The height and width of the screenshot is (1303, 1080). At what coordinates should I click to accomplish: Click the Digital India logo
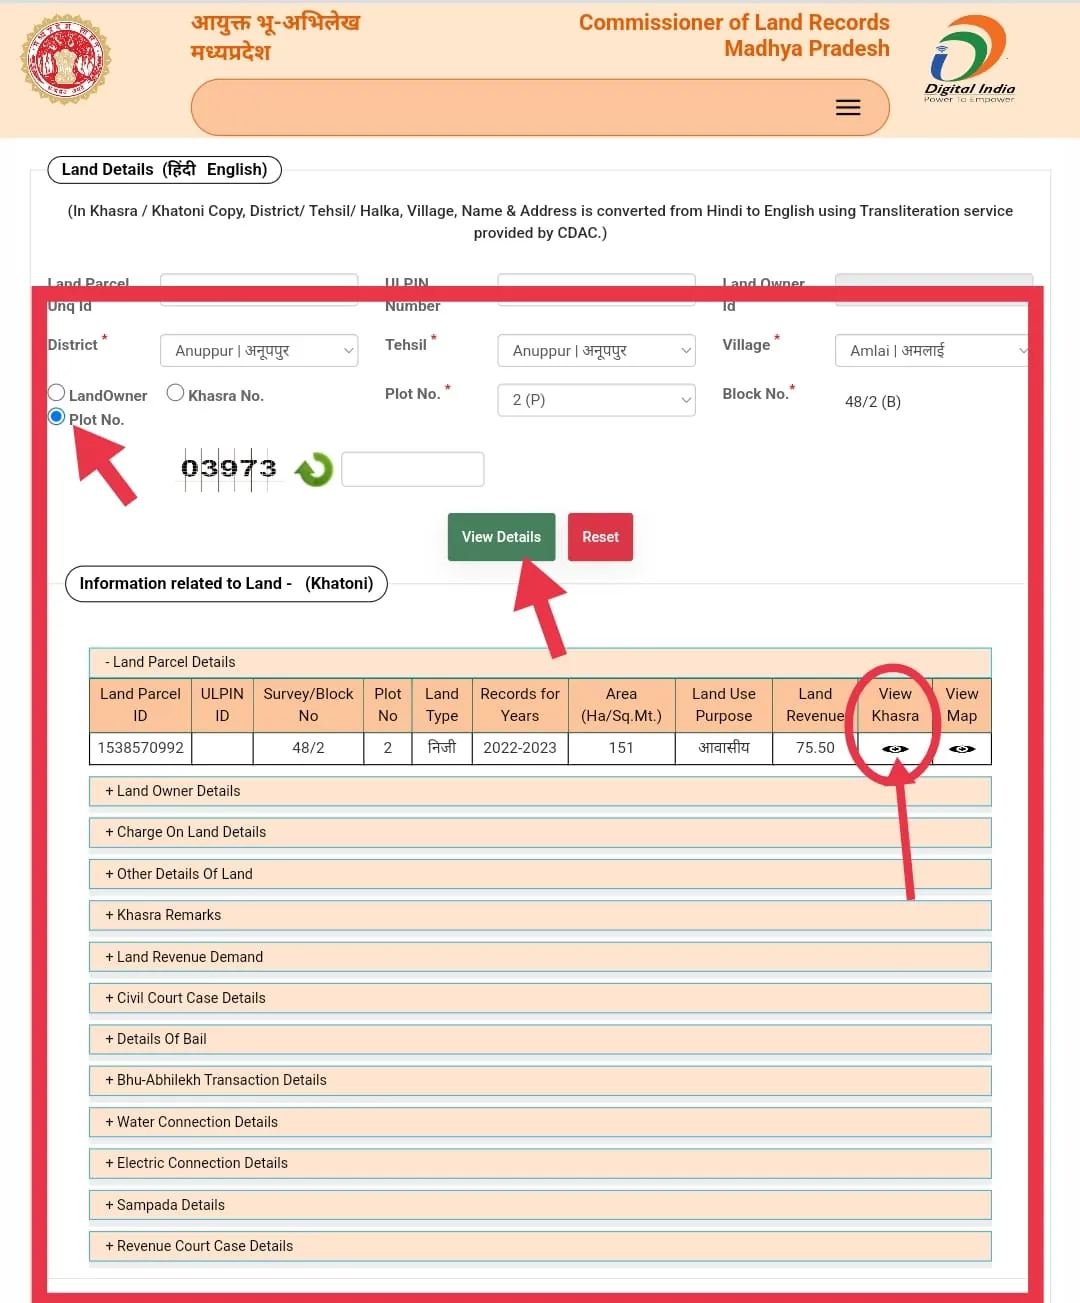click(x=968, y=60)
